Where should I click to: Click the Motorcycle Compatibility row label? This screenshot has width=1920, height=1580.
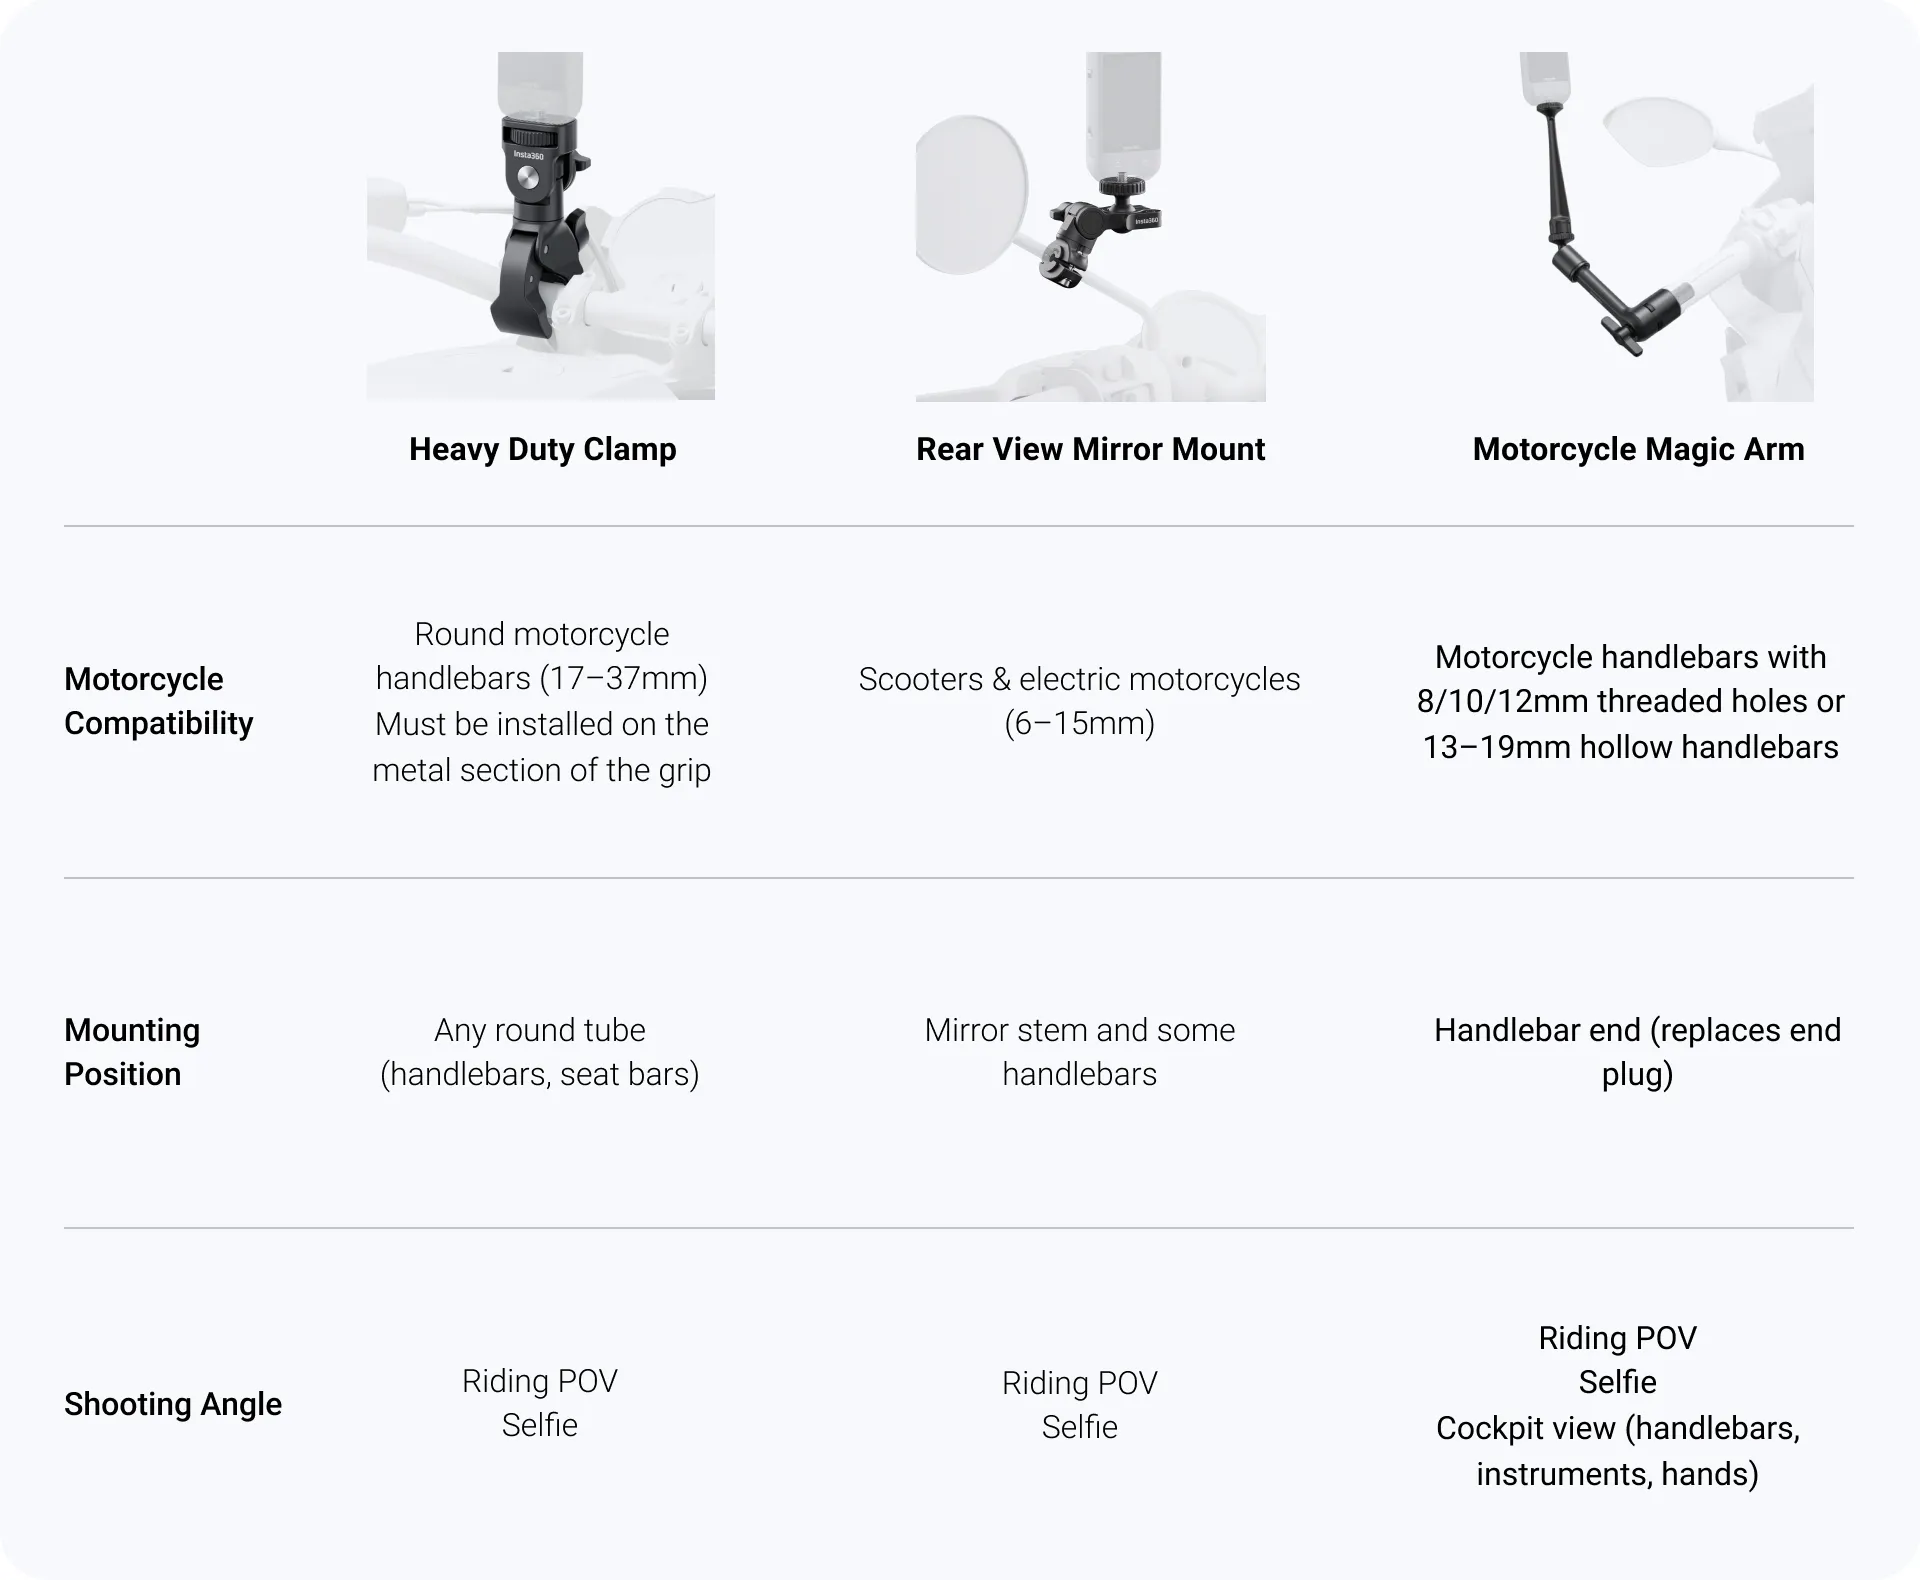click(x=158, y=701)
